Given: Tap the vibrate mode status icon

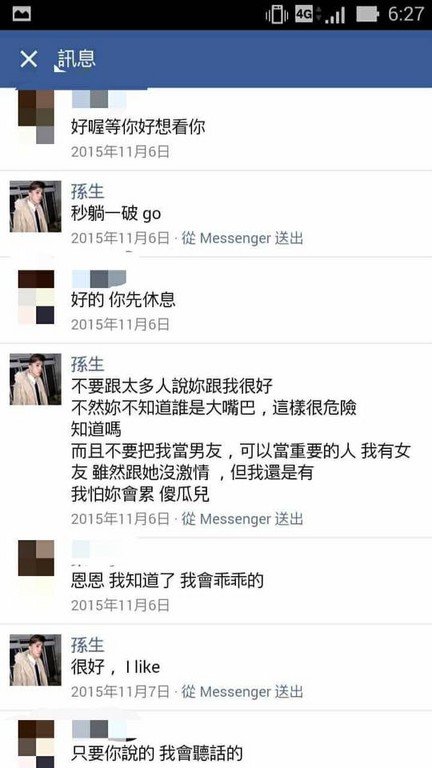Looking at the screenshot, I should point(277,14).
